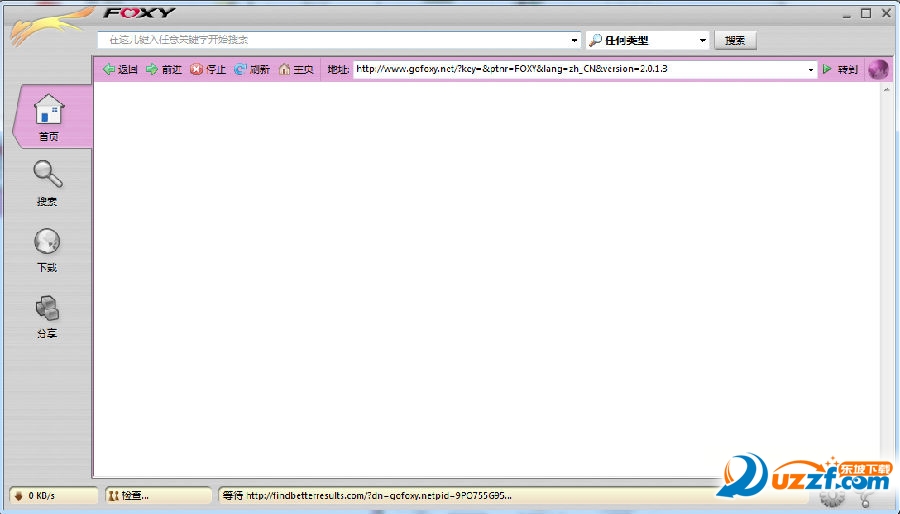
Task: Expand the address bar URL dropdown
Action: point(810,69)
